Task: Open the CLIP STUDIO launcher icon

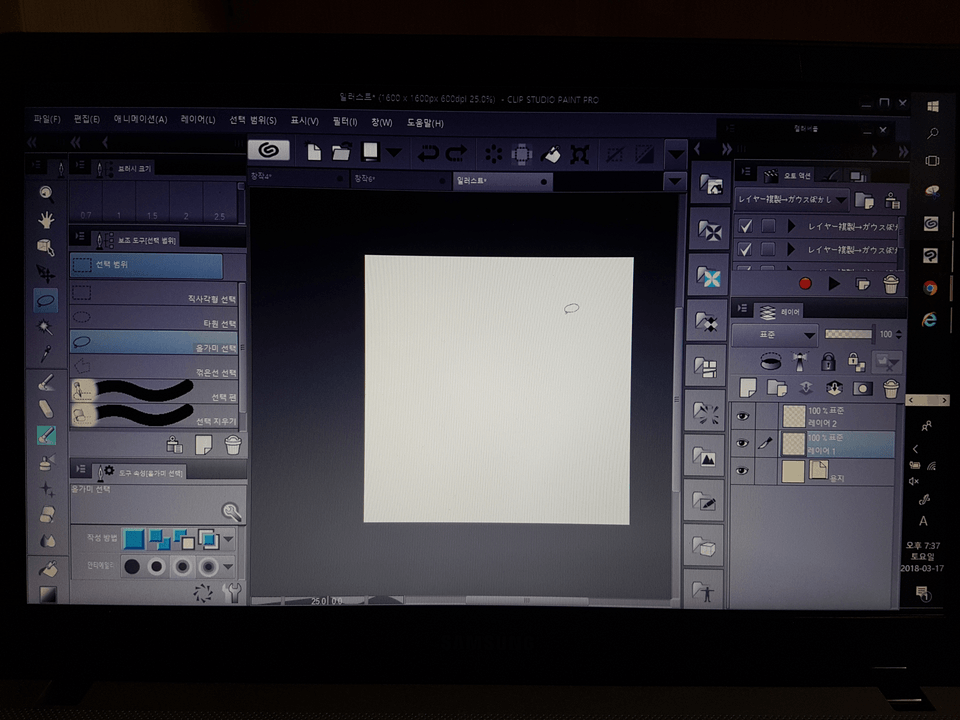Action: click(x=268, y=151)
